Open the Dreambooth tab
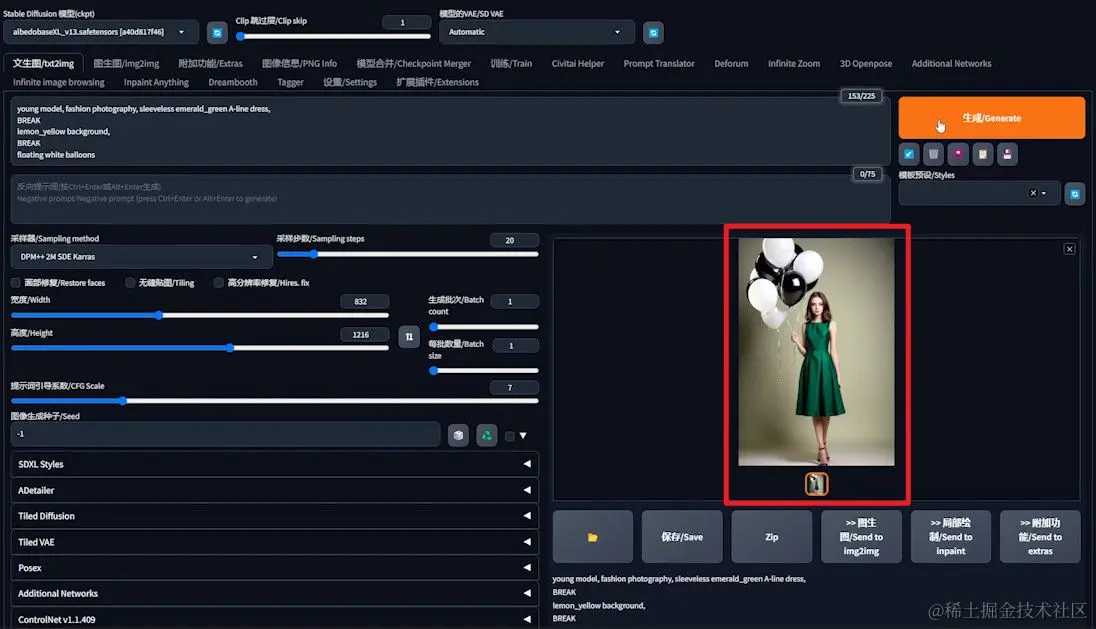Viewport: 1096px width, 629px height. (x=233, y=82)
